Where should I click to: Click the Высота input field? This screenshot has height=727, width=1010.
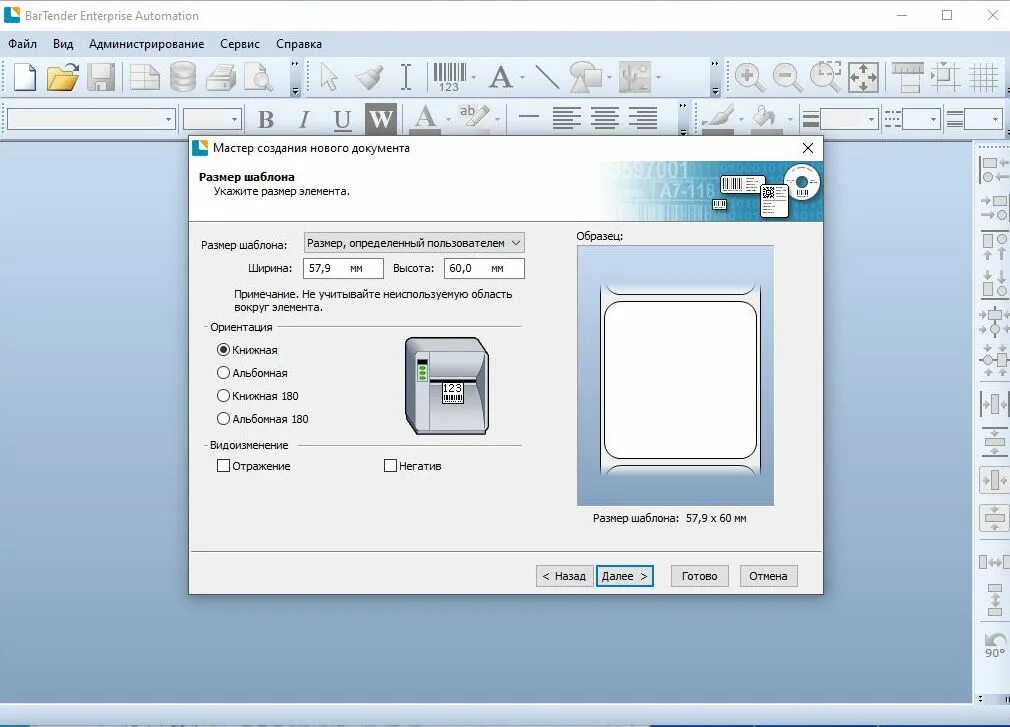pyautogui.click(x=484, y=268)
